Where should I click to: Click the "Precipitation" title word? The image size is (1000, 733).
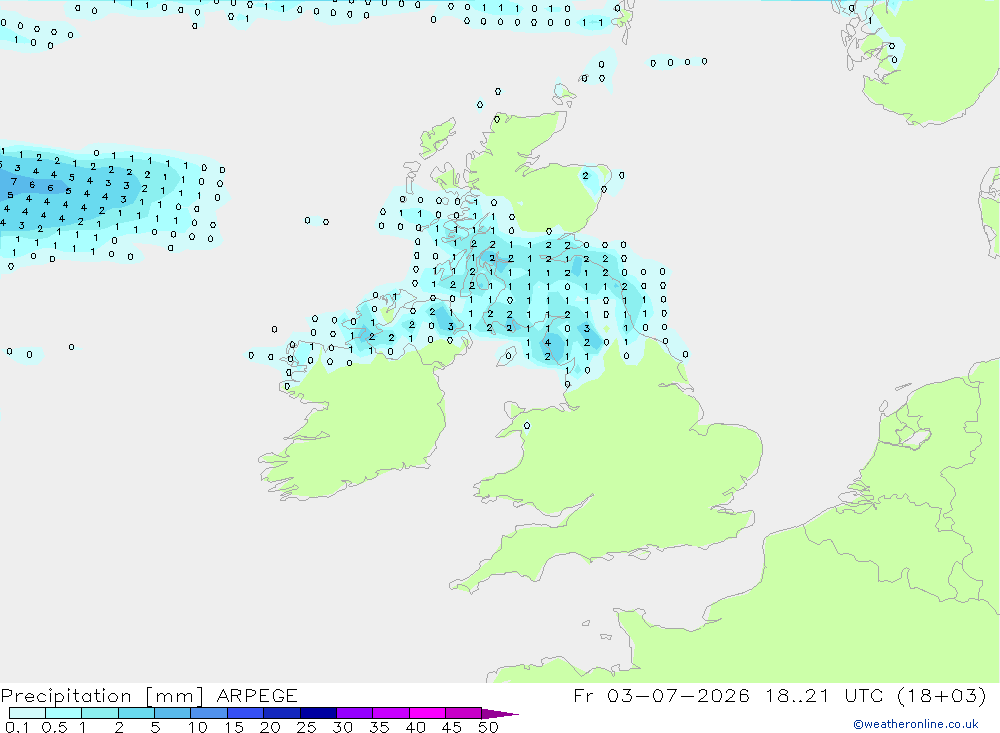pos(66,696)
